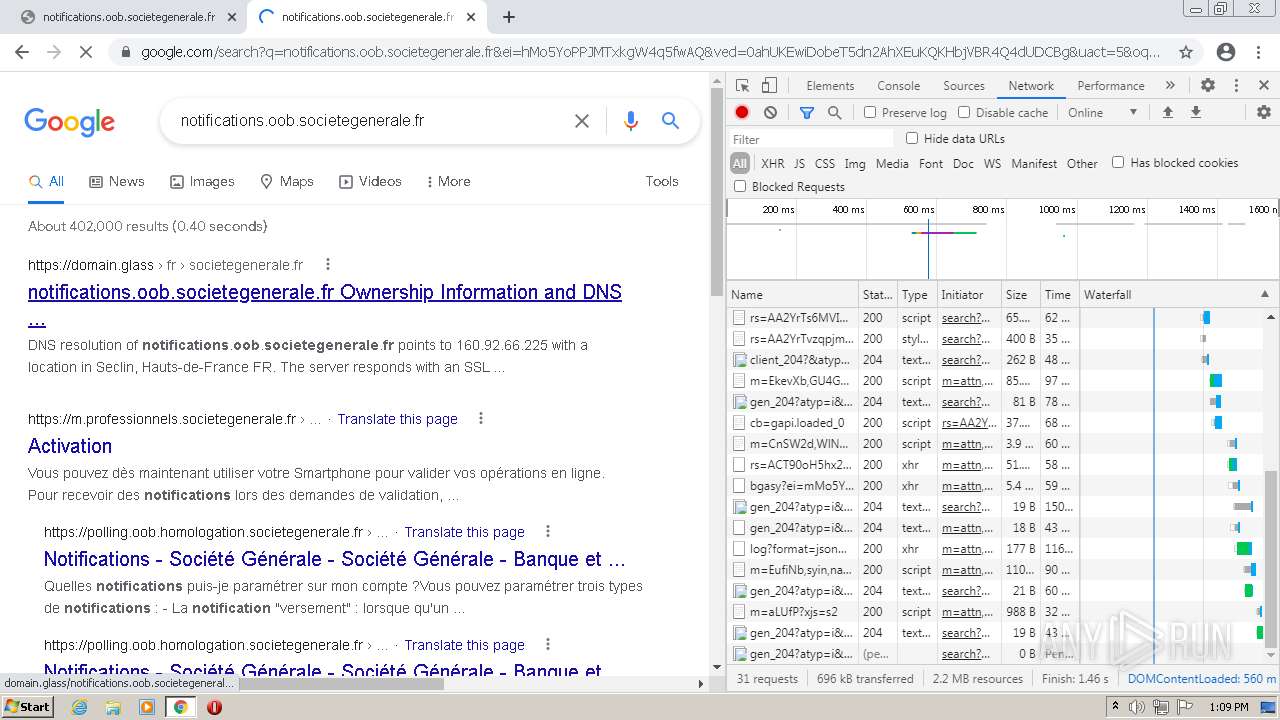1280x720 pixels.
Task: Select the Videos search tab
Action: [370, 181]
